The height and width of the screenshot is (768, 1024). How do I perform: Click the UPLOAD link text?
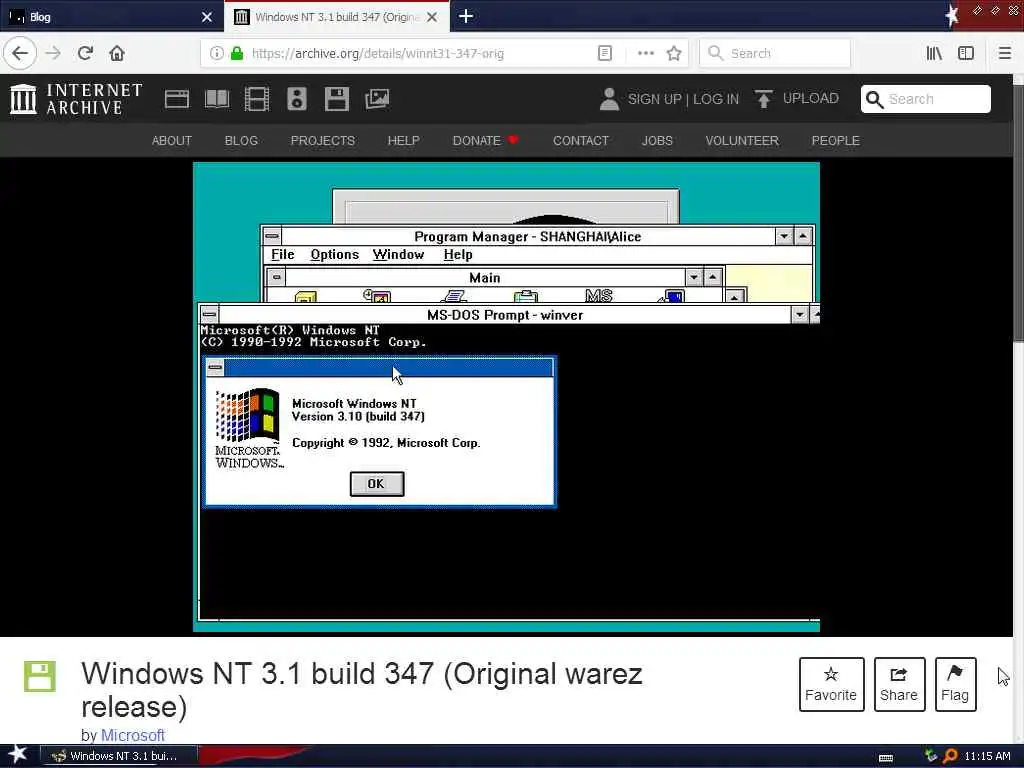810,99
